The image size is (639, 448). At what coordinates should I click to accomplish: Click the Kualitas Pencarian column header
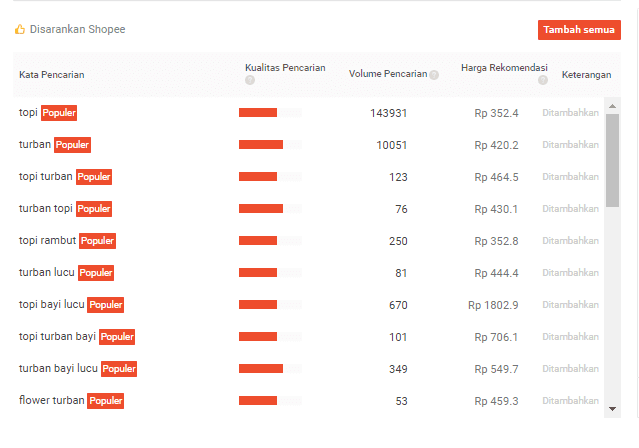coord(285,68)
